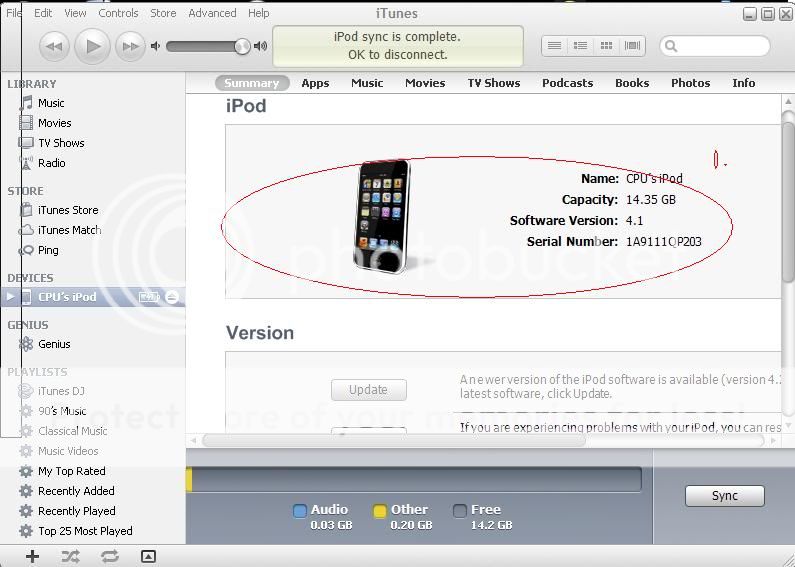Viewport: 795px width, 567px height.
Task: Open Ping in the Store section
Action: (48, 250)
